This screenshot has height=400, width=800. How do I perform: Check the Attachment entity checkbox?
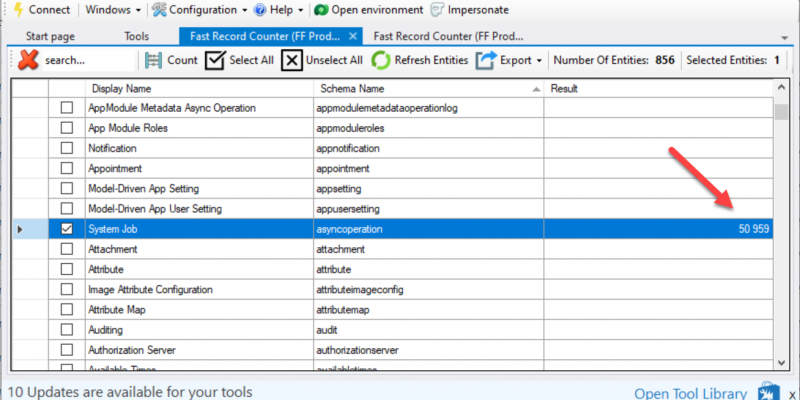[x=67, y=249]
